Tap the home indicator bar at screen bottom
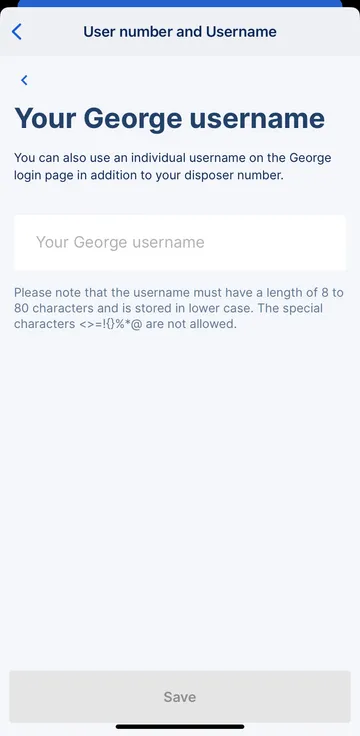 (180, 727)
